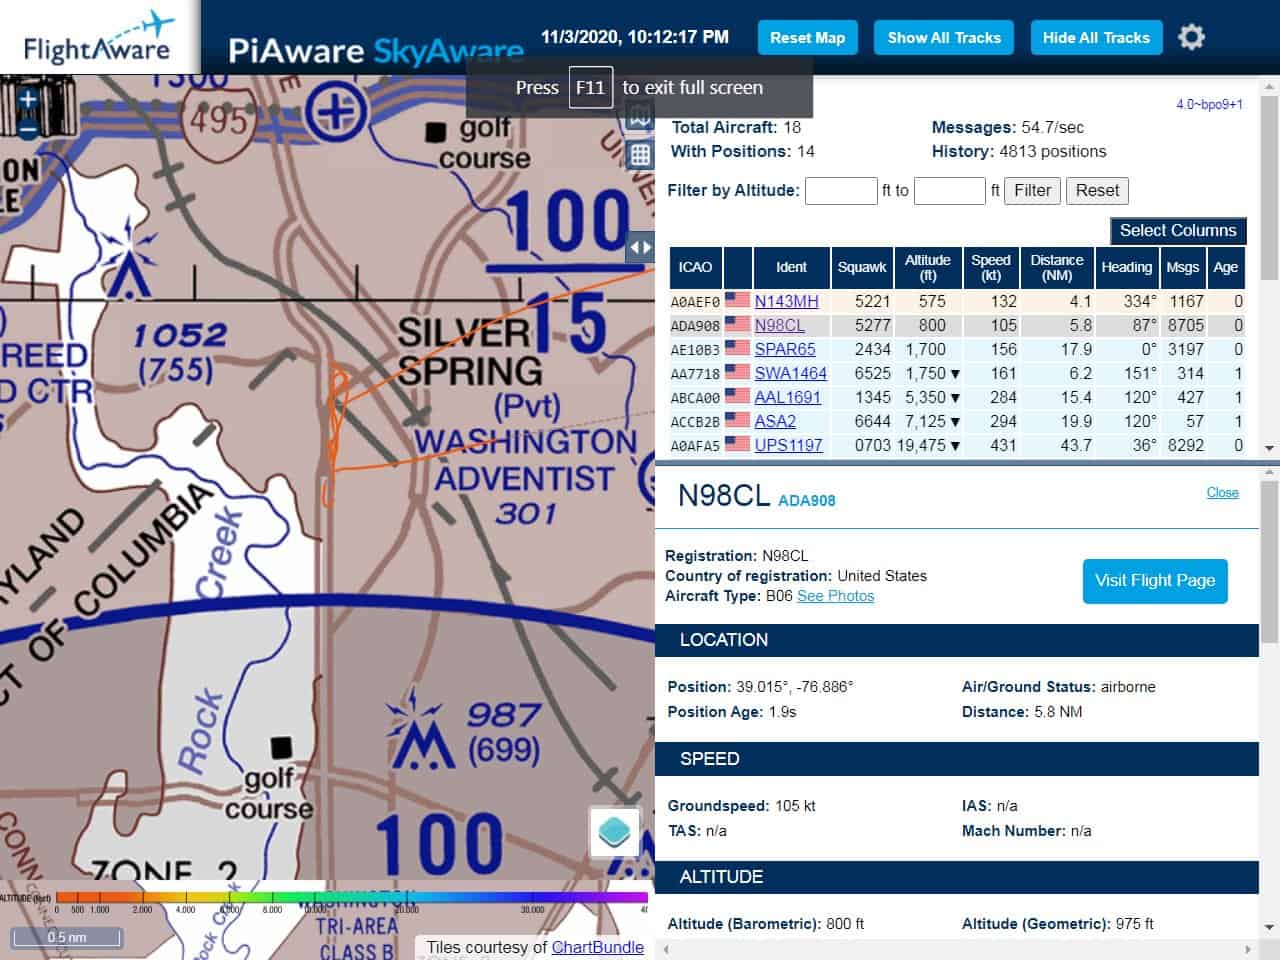Open ChartBundle tiles link
Screen dimensions: 1280x960
point(597,947)
